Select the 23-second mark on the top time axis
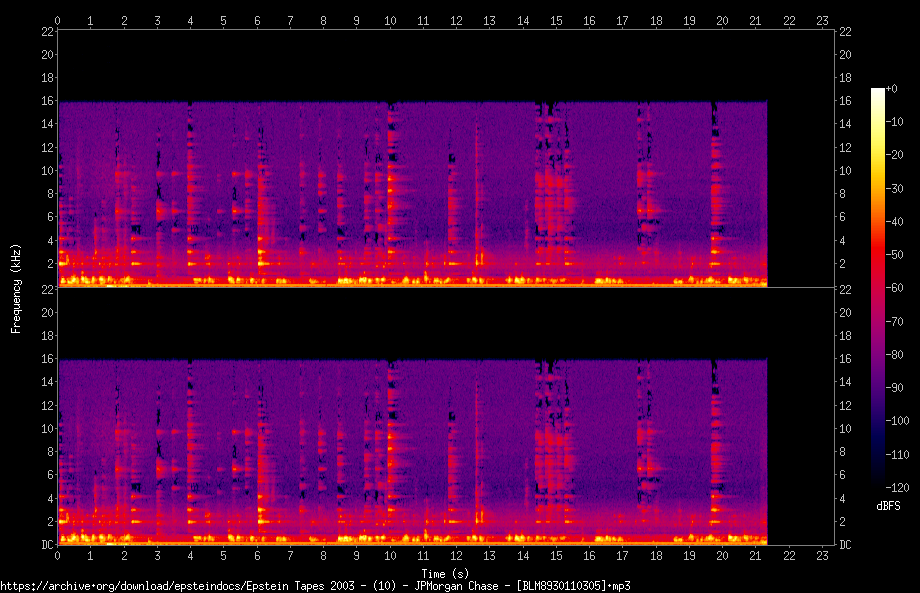920x593 pixels. pyautogui.click(x=822, y=20)
